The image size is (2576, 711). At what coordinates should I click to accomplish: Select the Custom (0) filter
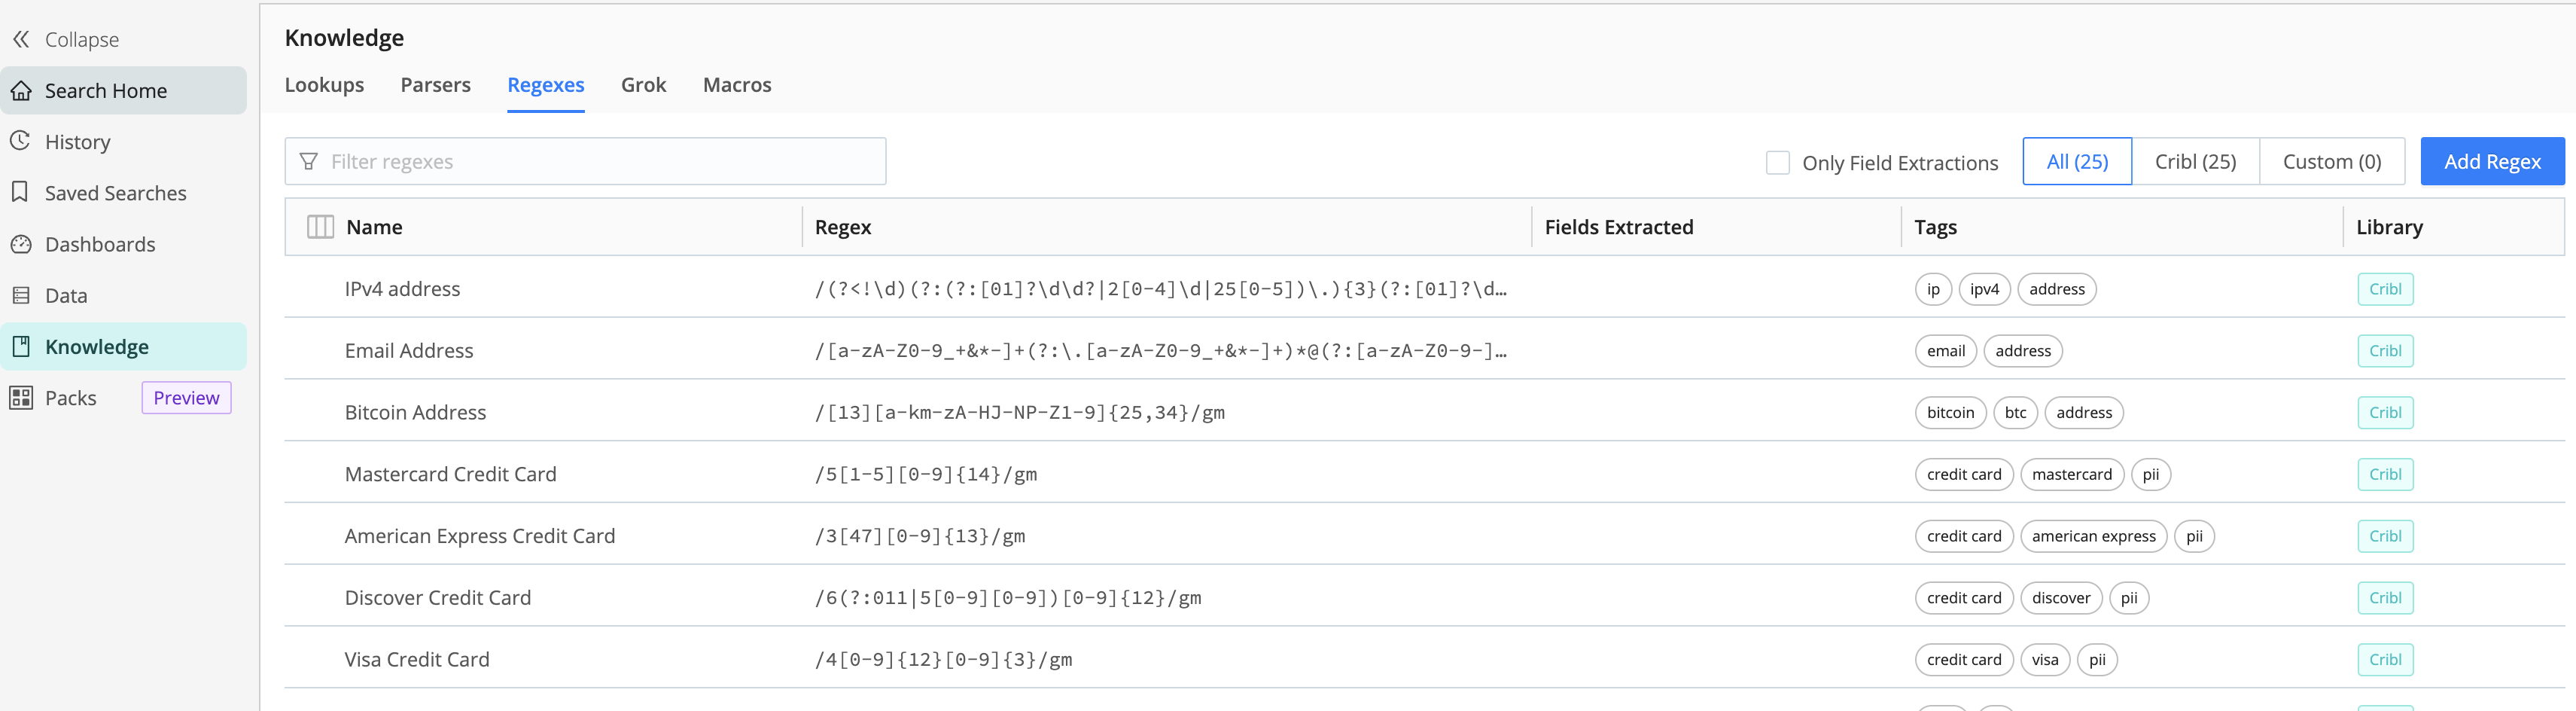(2332, 161)
